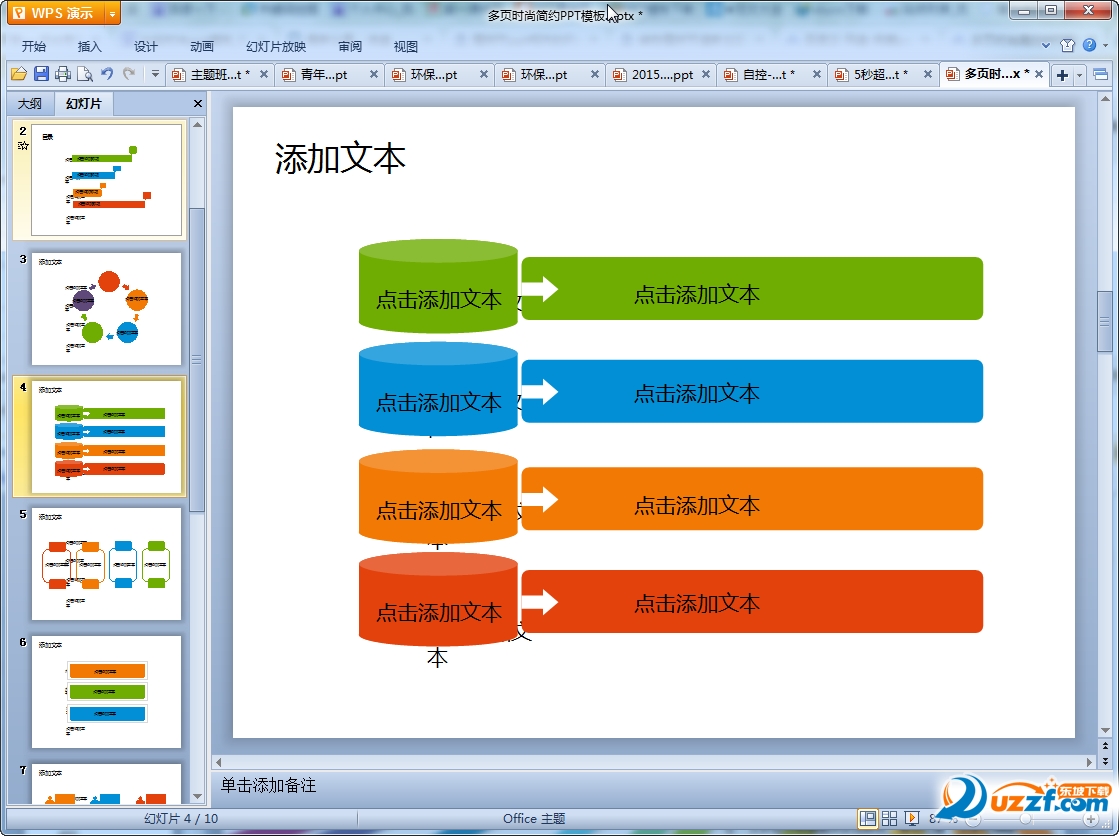The image size is (1119, 836).
Task: Close the 2015....ppt document tab
Action: 706,74
